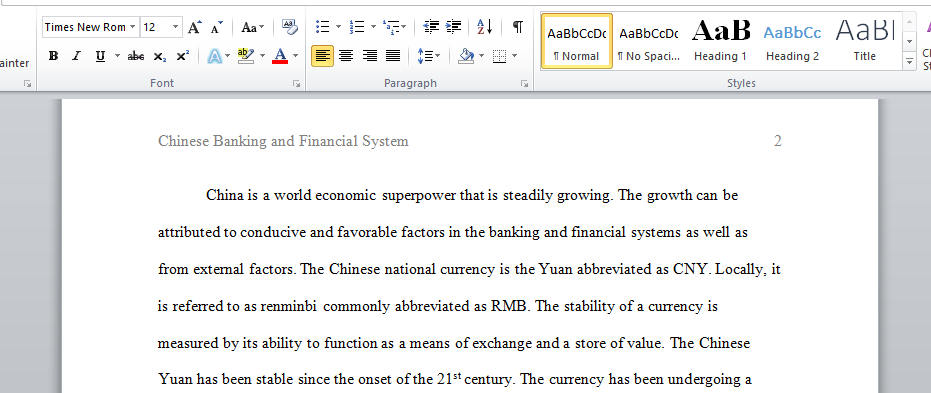Apply Borders button
The width and height of the screenshot is (931, 393).
tap(500, 56)
